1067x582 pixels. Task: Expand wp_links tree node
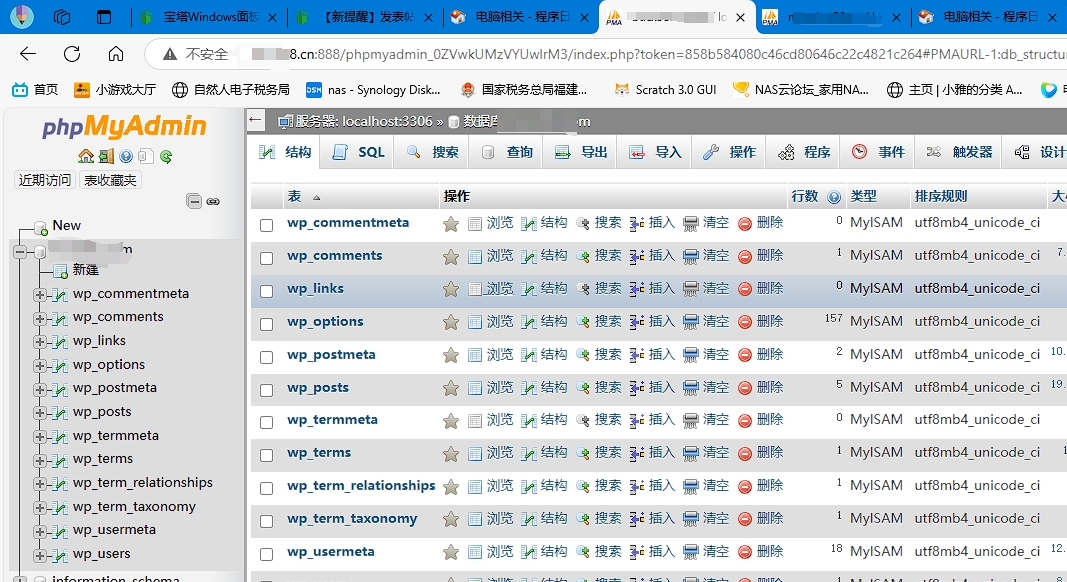coord(39,342)
